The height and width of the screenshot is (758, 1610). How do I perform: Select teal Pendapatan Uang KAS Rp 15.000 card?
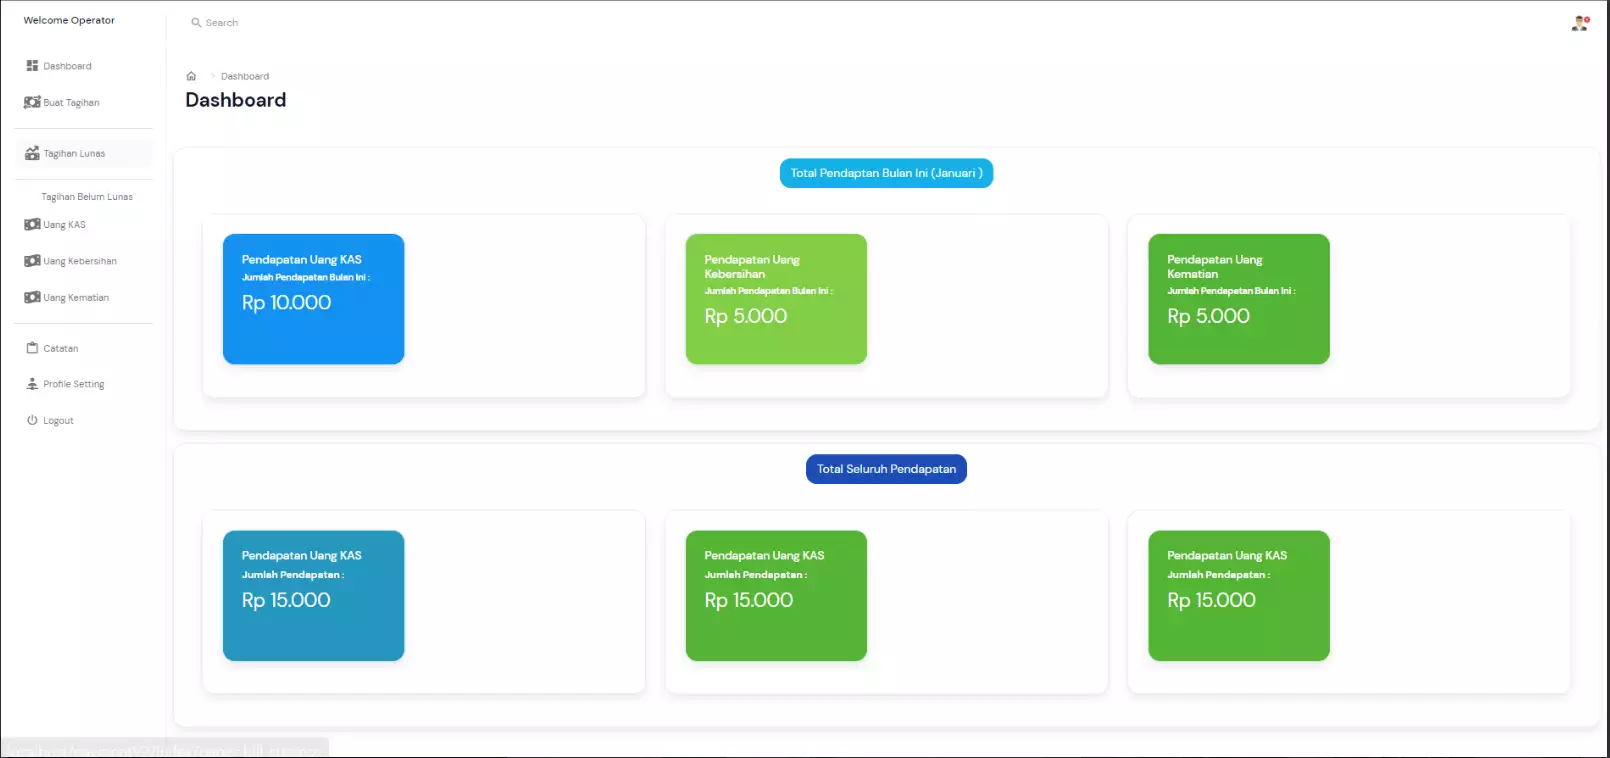coord(314,596)
